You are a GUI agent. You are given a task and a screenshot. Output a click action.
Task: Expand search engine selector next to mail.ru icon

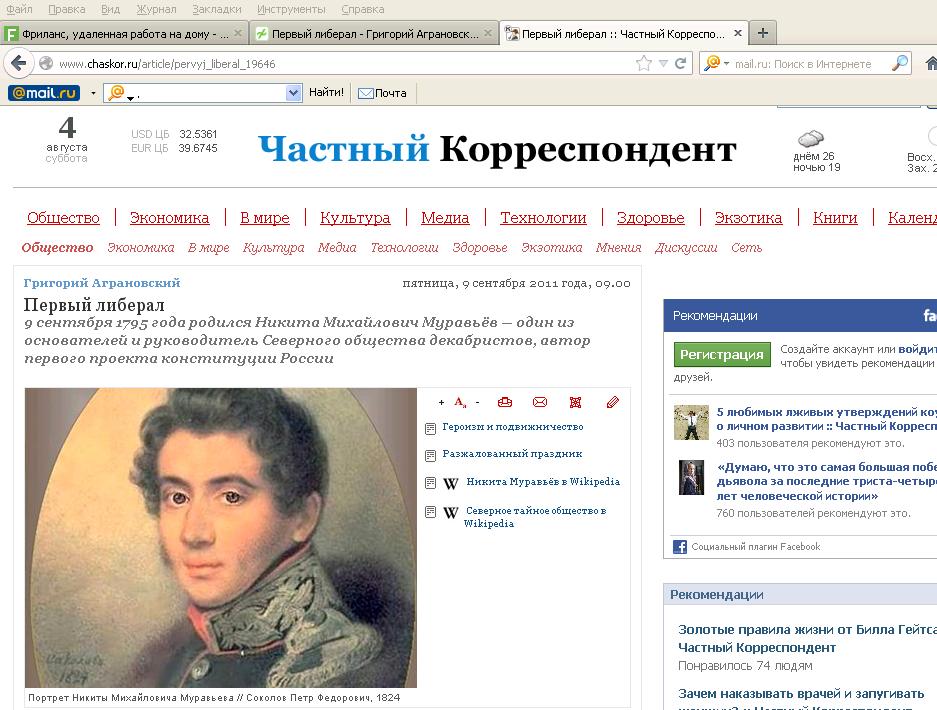point(726,63)
